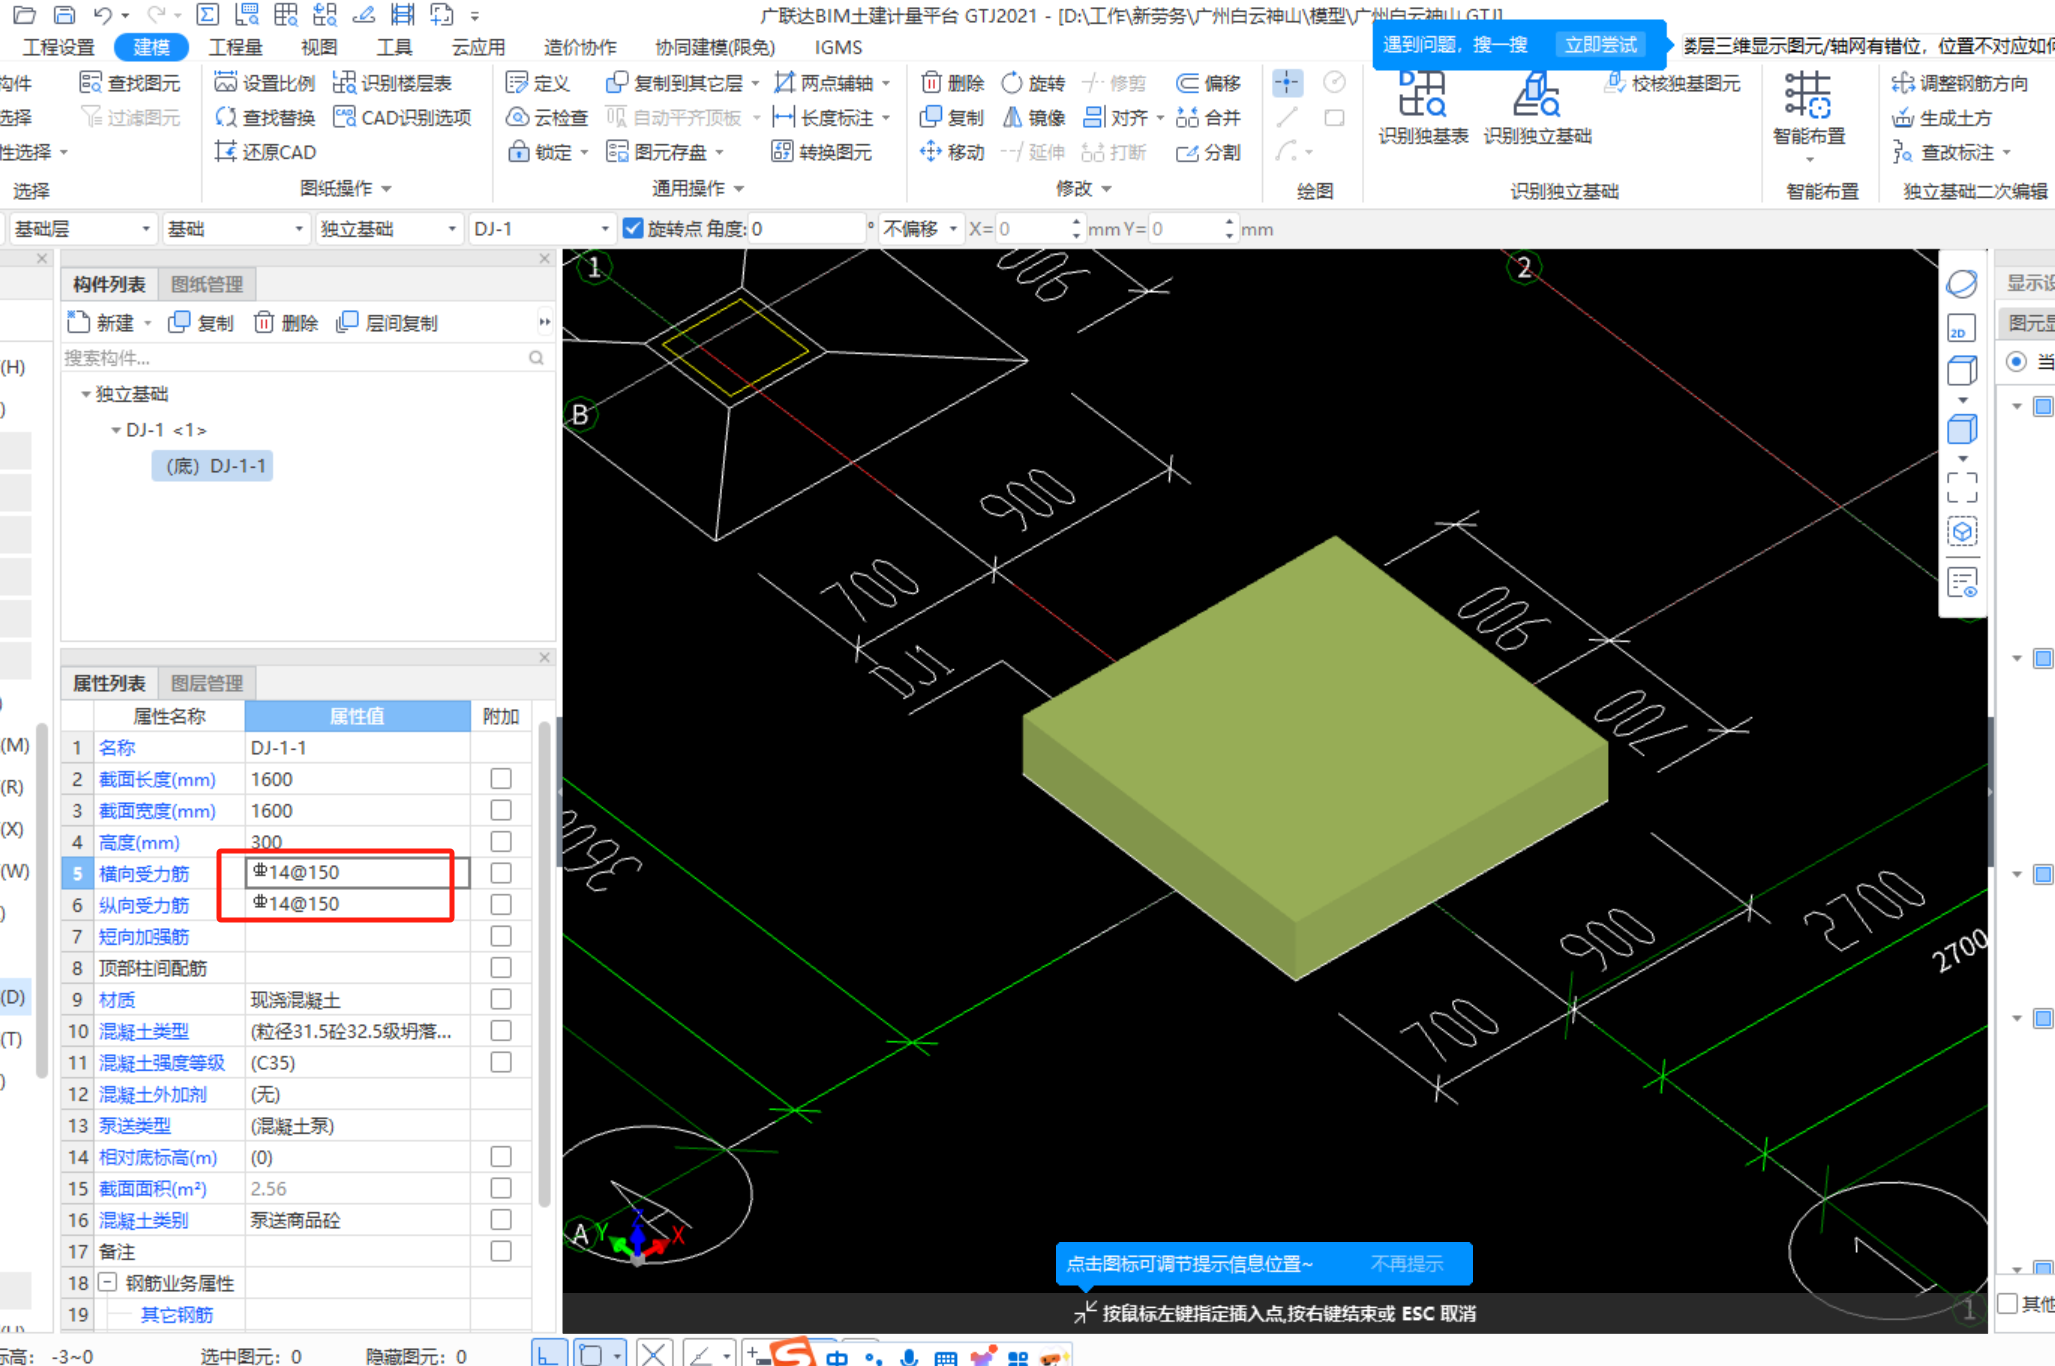Switch to the 图纸管理 tab
This screenshot has height=1366, width=2055.
(x=207, y=284)
